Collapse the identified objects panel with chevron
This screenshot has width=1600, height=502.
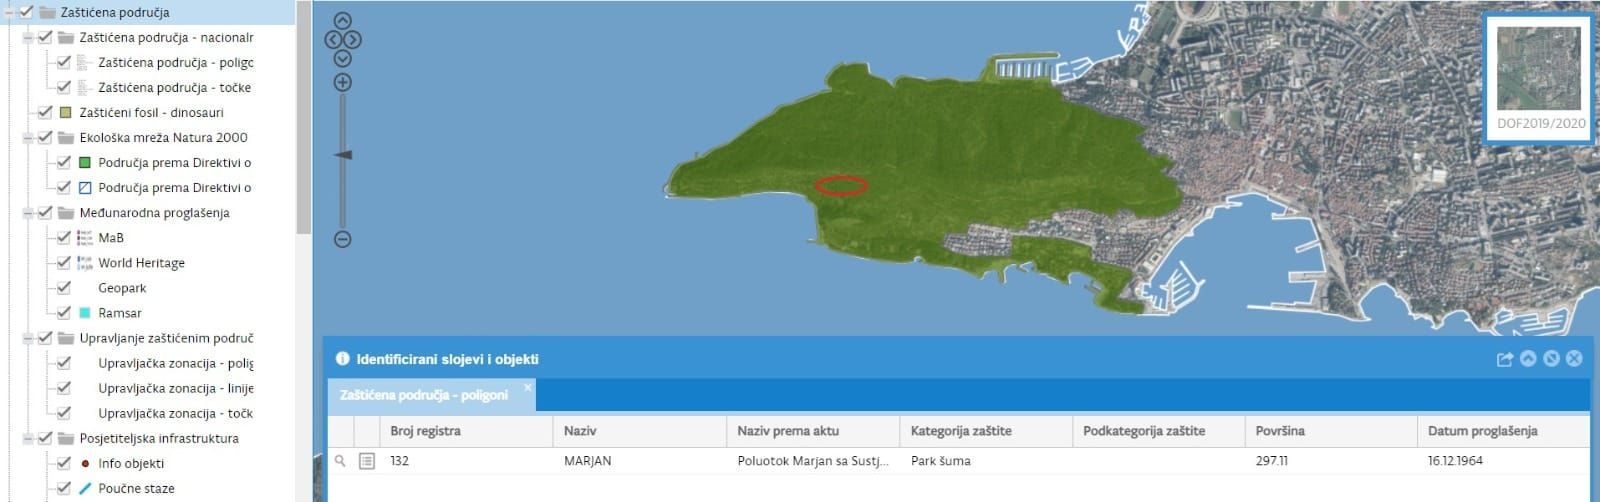1528,359
